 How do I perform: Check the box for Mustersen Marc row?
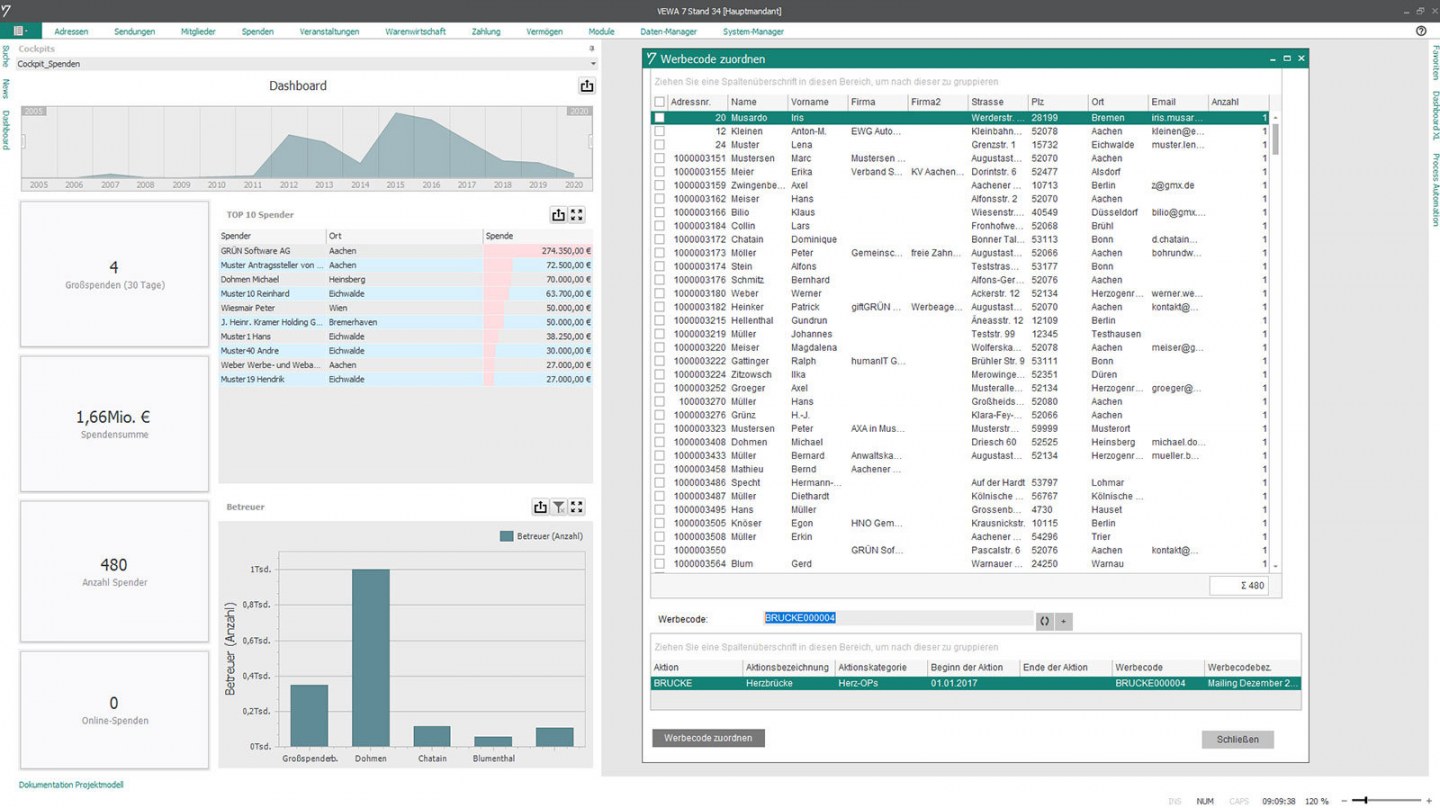tap(659, 158)
